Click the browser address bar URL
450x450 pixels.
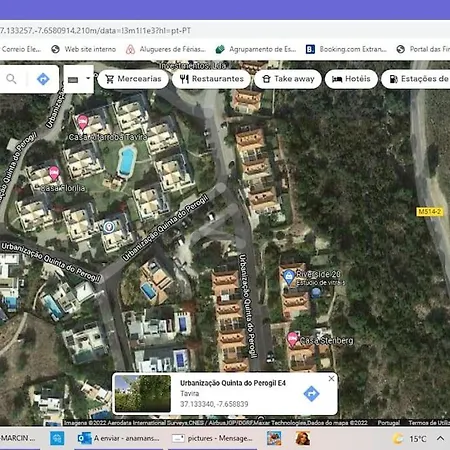[95, 31]
